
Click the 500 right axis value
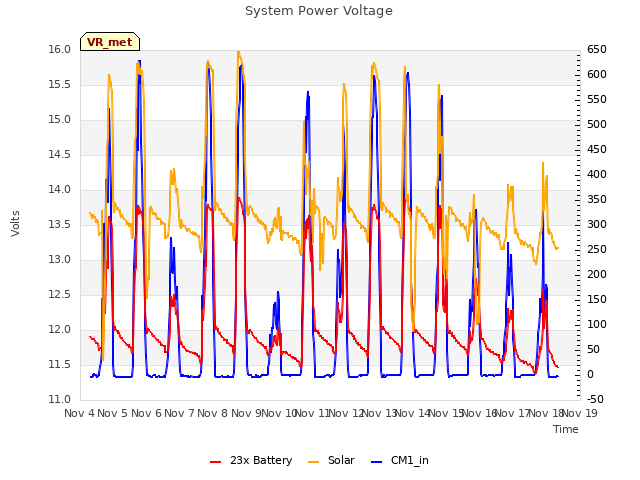click(x=597, y=124)
